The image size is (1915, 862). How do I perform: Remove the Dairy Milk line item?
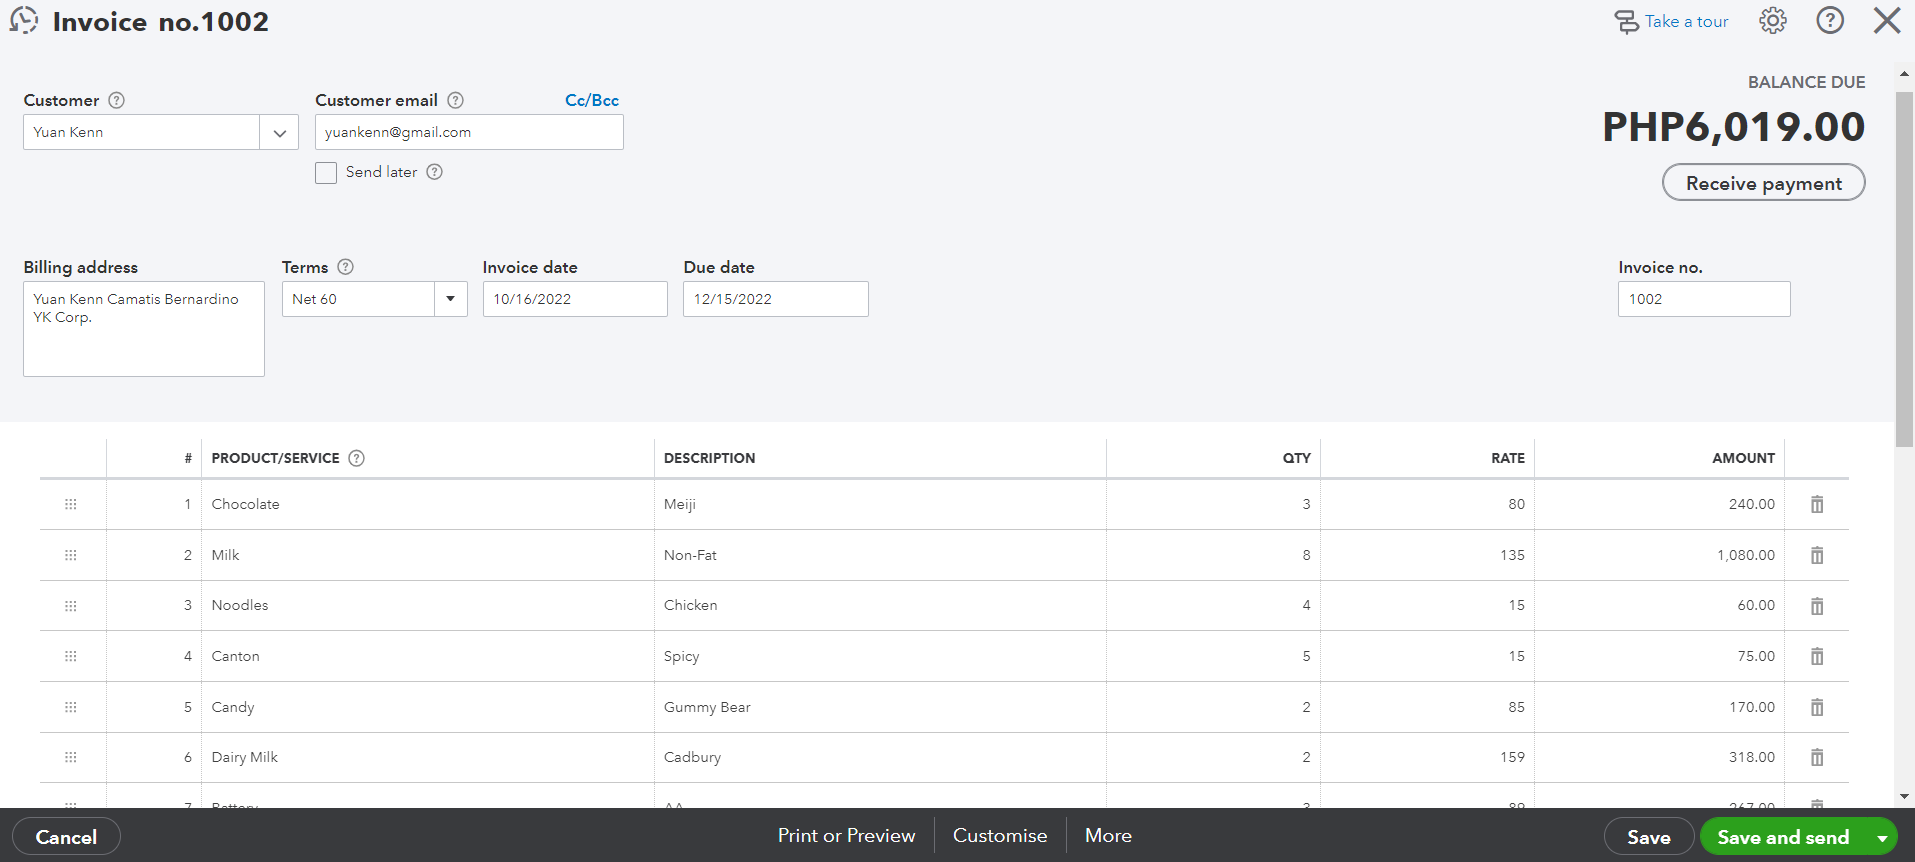pos(1816,758)
